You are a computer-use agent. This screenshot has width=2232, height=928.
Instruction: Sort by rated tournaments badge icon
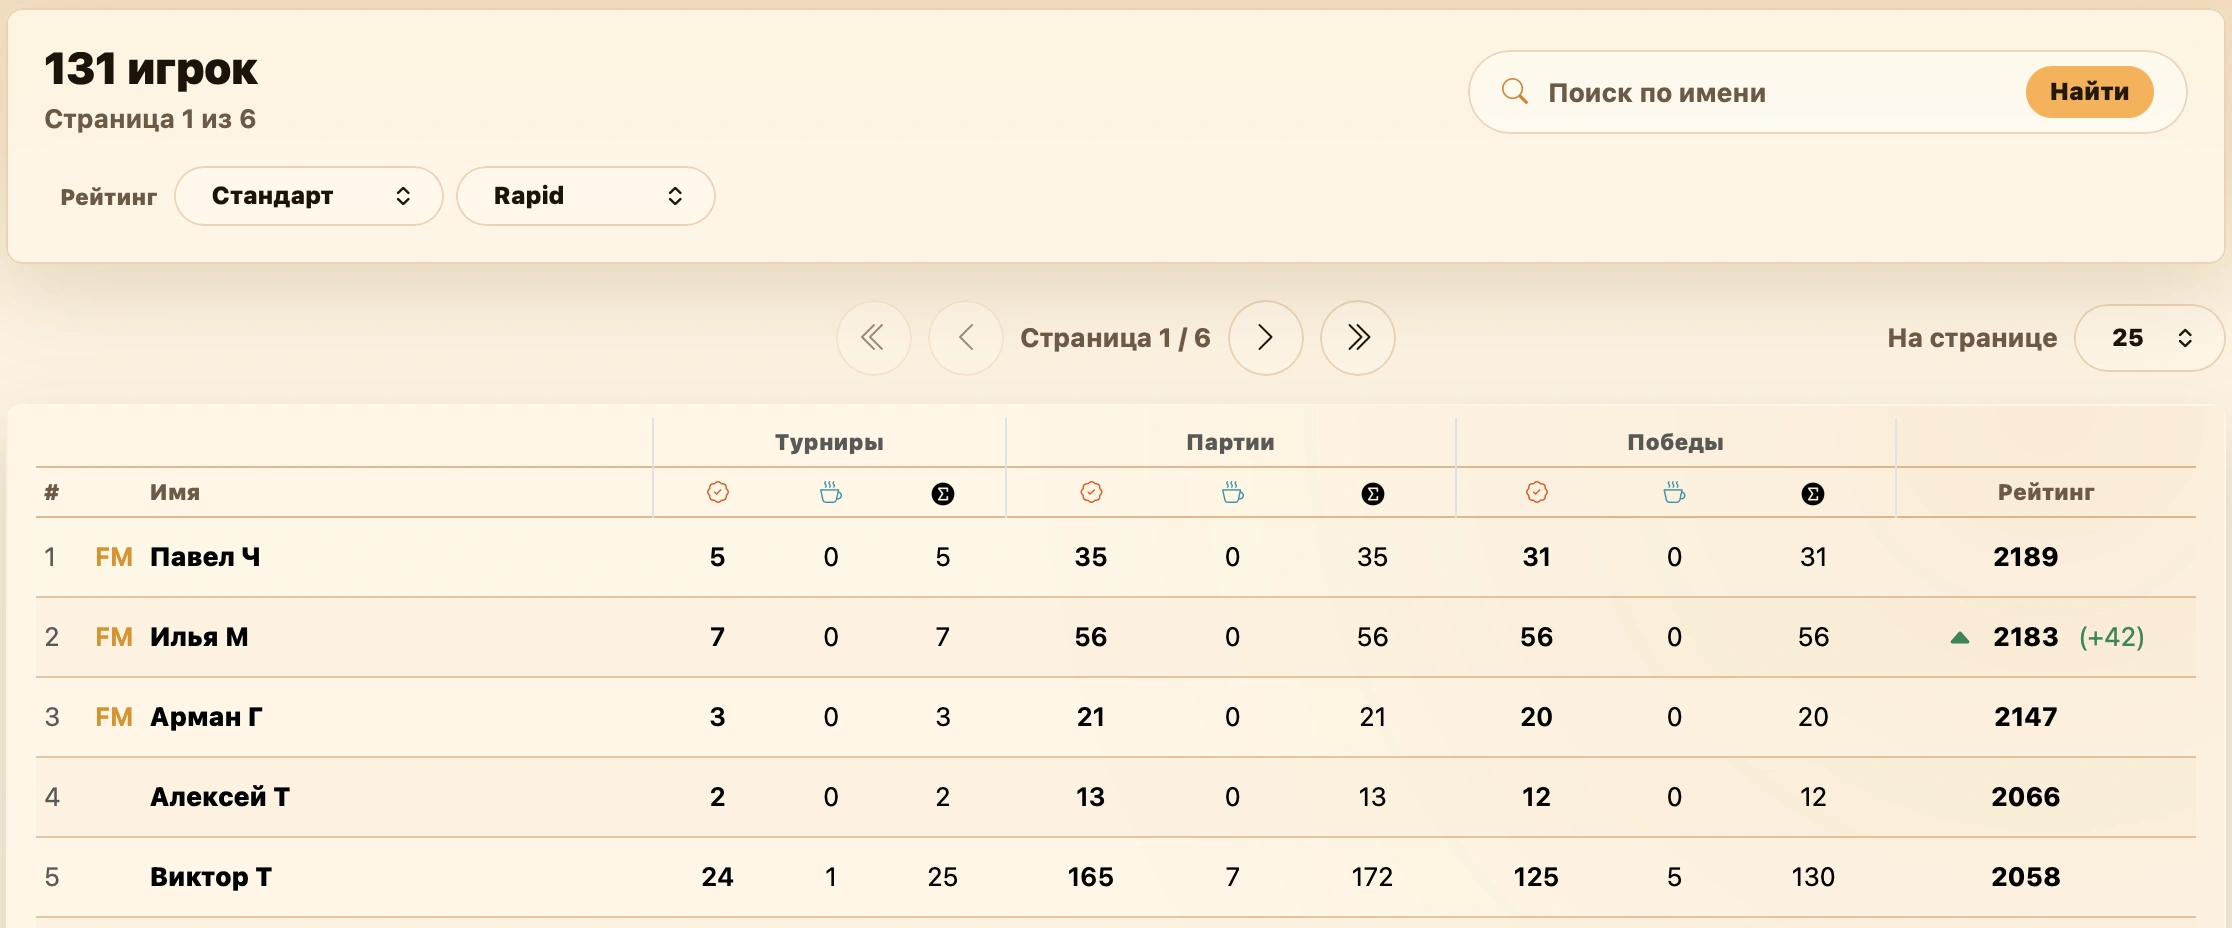coord(718,492)
